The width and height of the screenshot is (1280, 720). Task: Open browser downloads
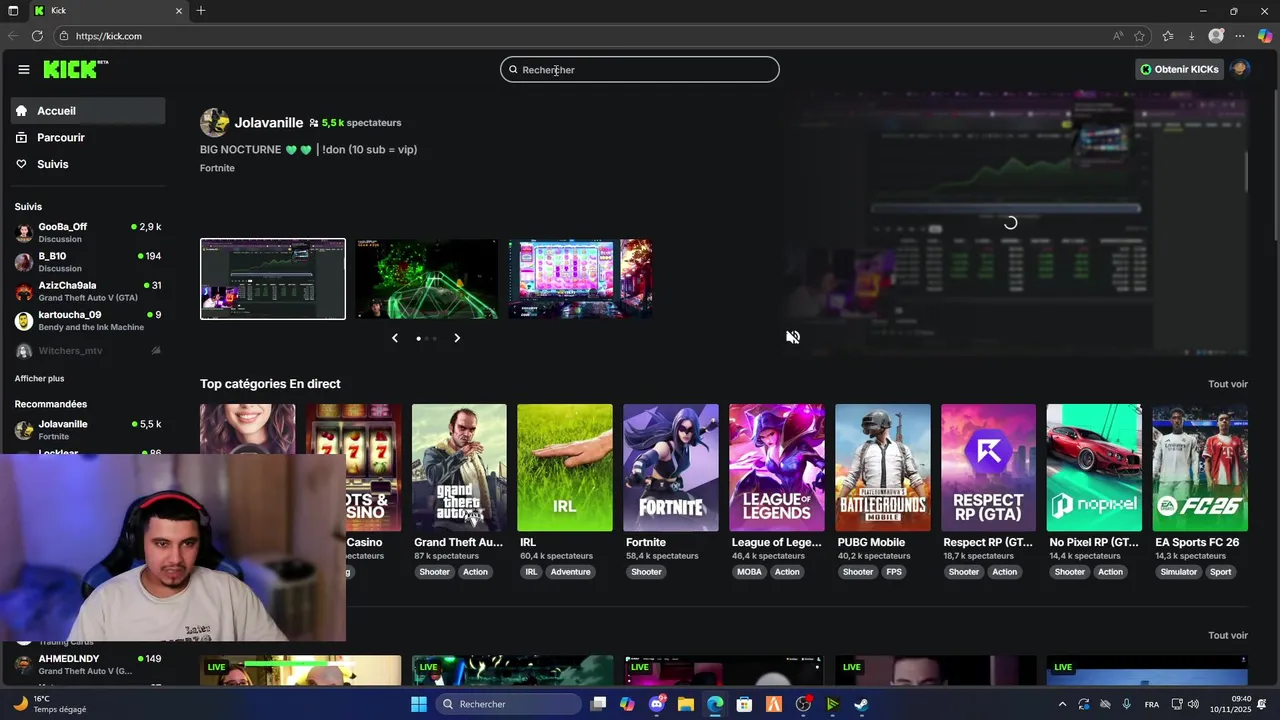[x=1191, y=36]
